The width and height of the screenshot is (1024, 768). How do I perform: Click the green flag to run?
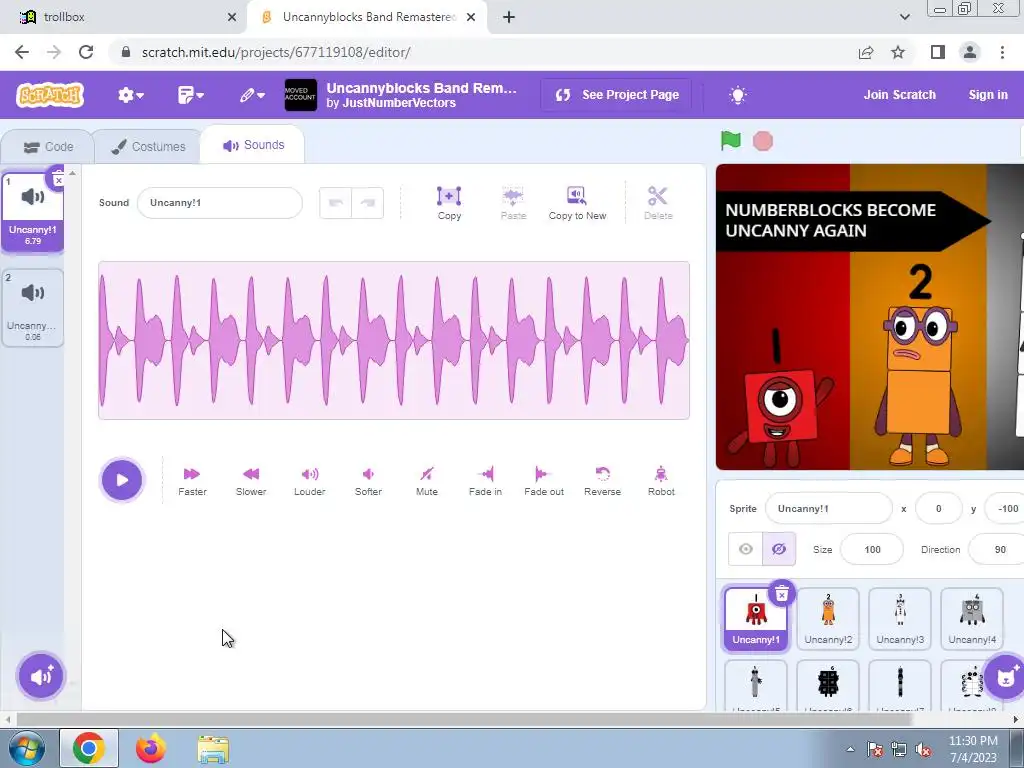(731, 140)
